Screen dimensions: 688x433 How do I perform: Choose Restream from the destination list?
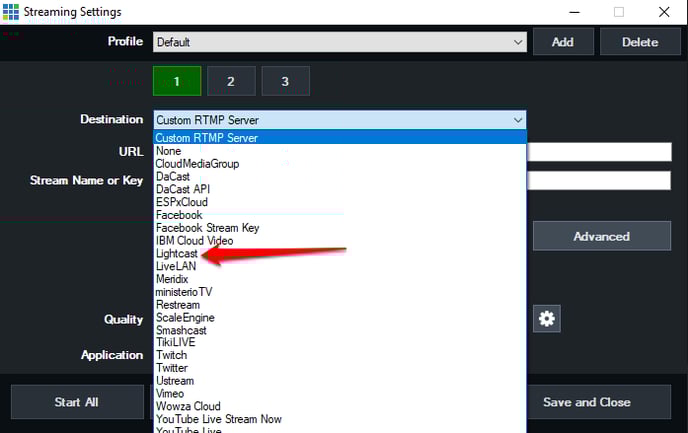tap(178, 305)
